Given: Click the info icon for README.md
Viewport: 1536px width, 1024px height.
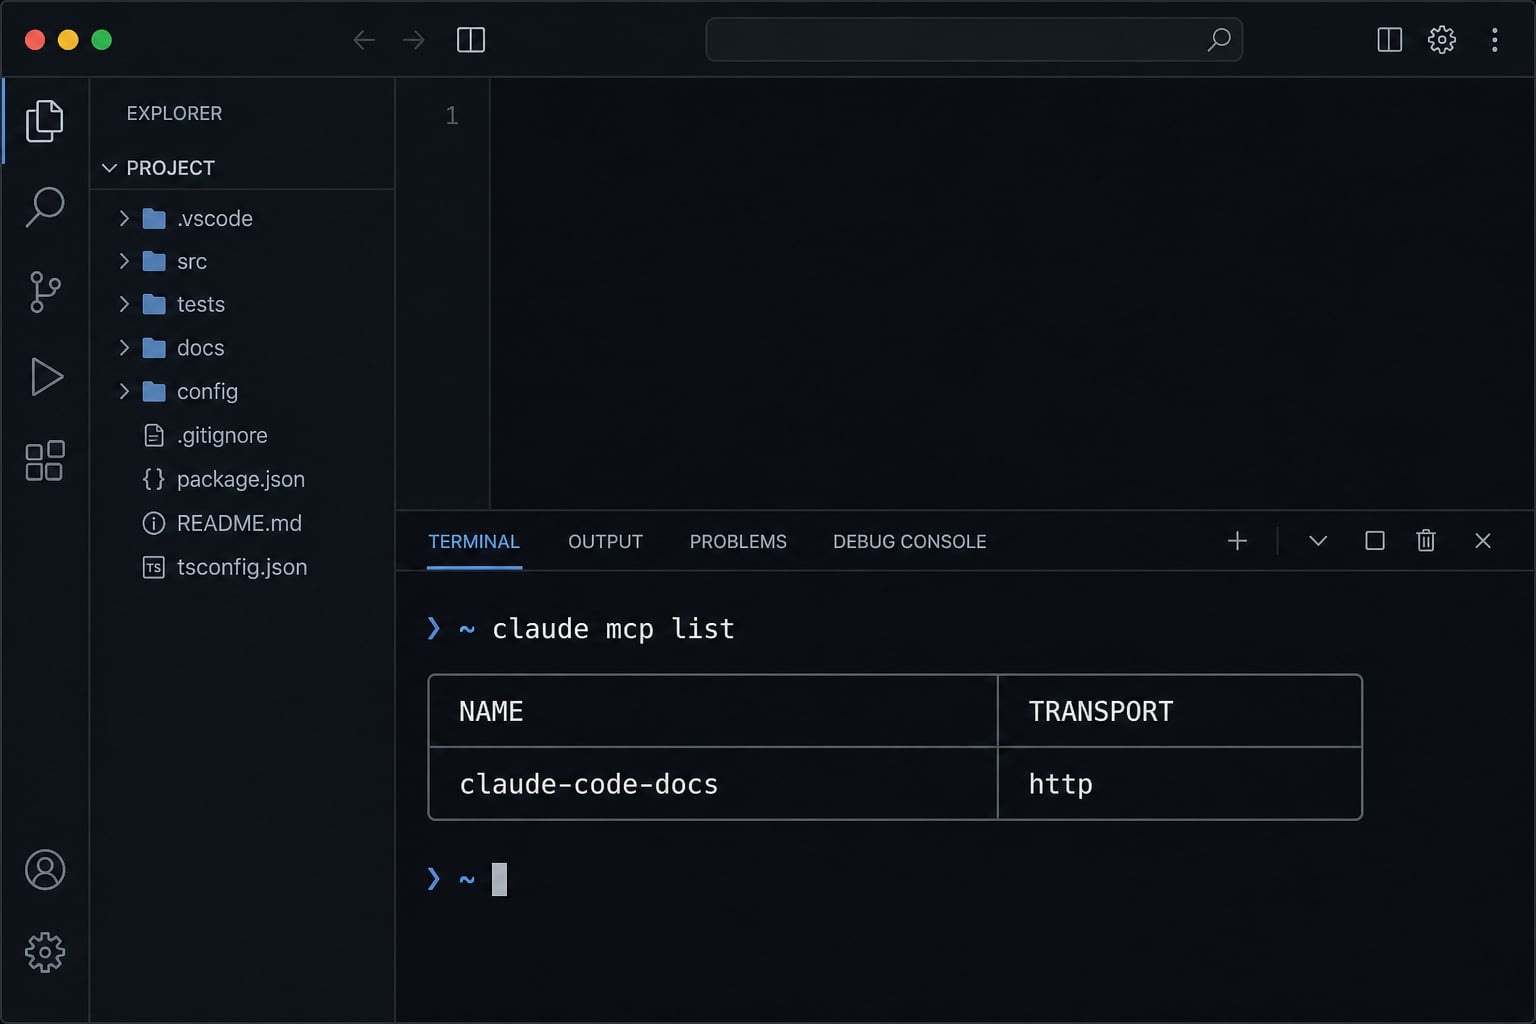Looking at the screenshot, I should coord(154,523).
